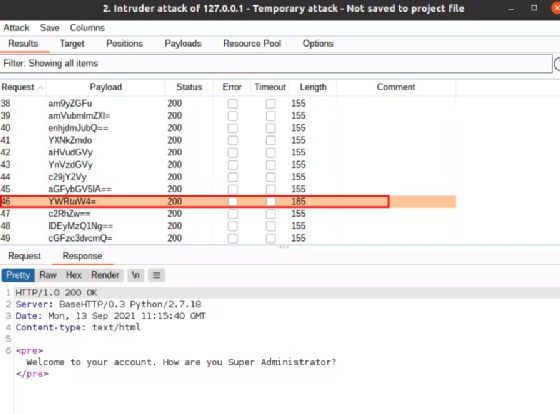Screen dimensions: 560x414
Task: Sort by the Error column header
Action: coord(232,87)
